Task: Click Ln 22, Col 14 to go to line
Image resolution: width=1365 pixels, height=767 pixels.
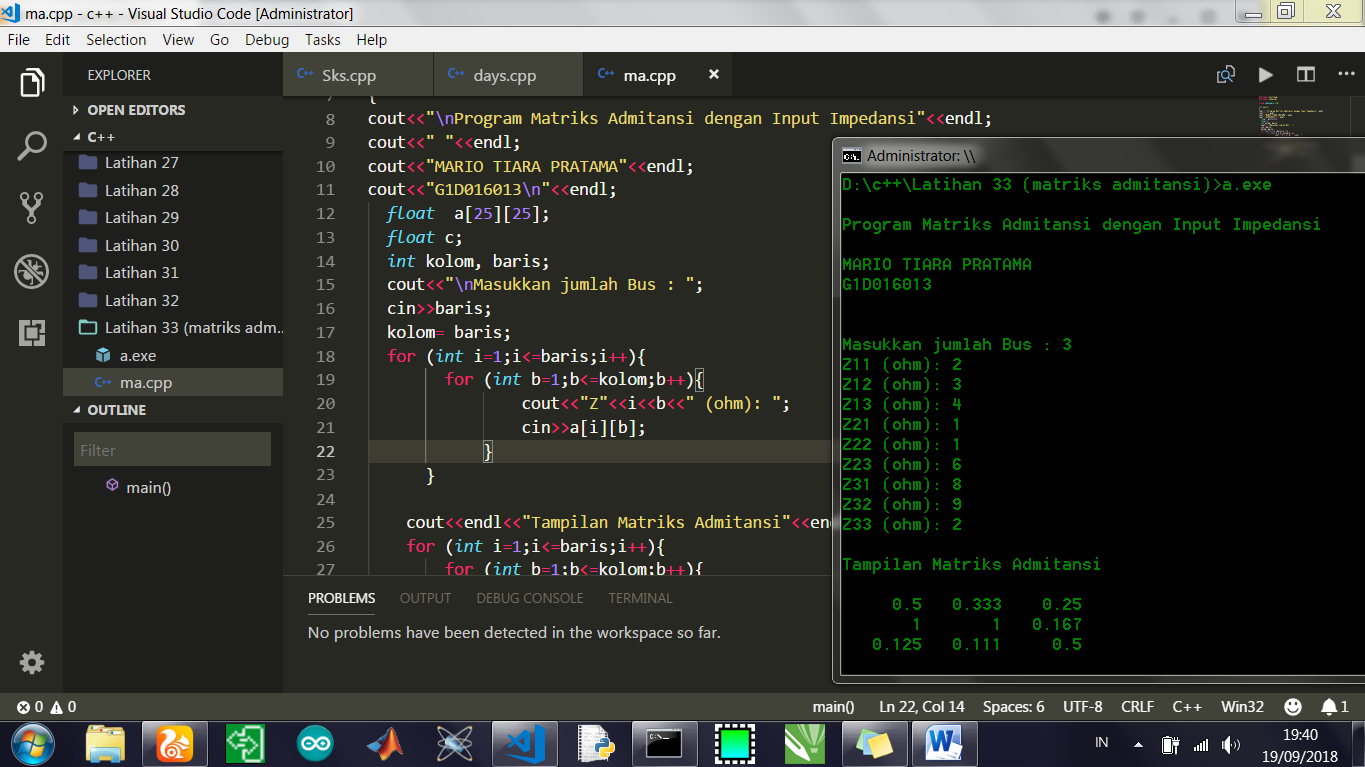Action: 921,706
